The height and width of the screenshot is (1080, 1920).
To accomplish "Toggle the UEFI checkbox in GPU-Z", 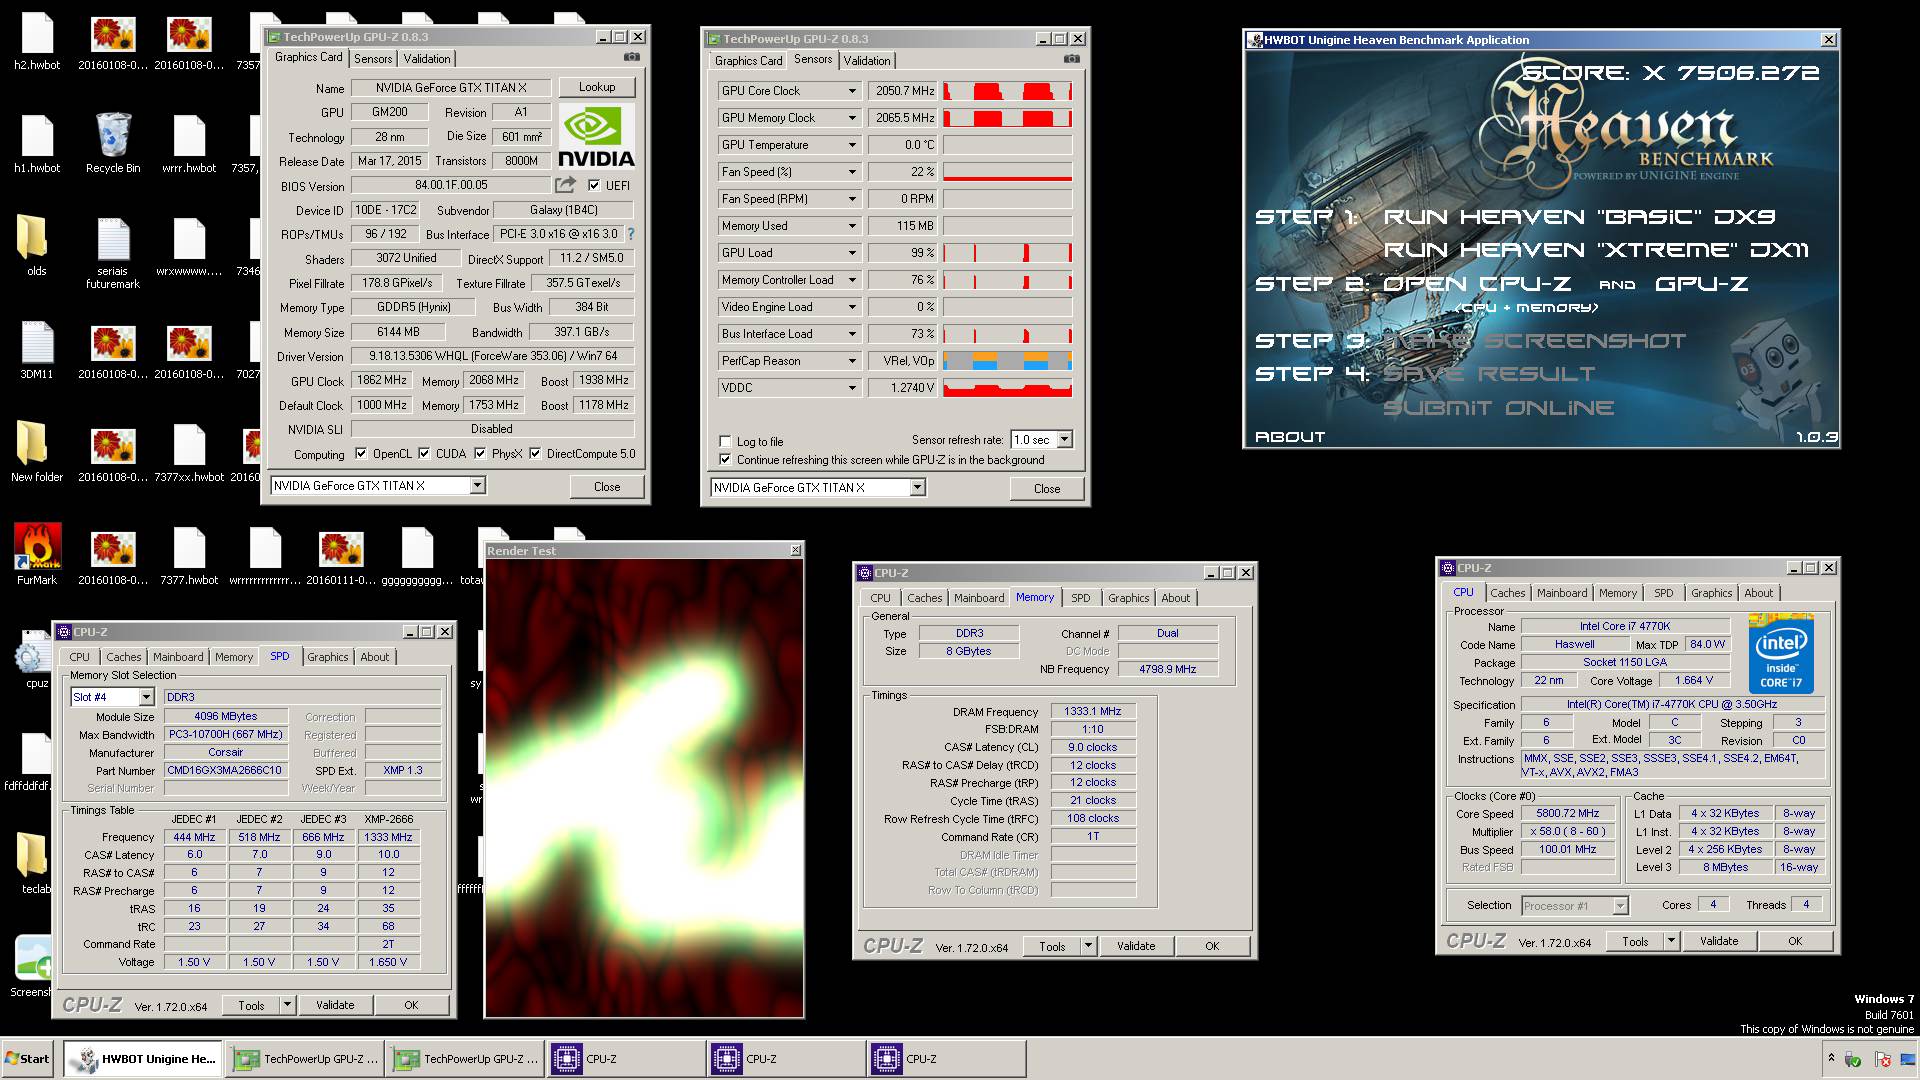I will [594, 185].
